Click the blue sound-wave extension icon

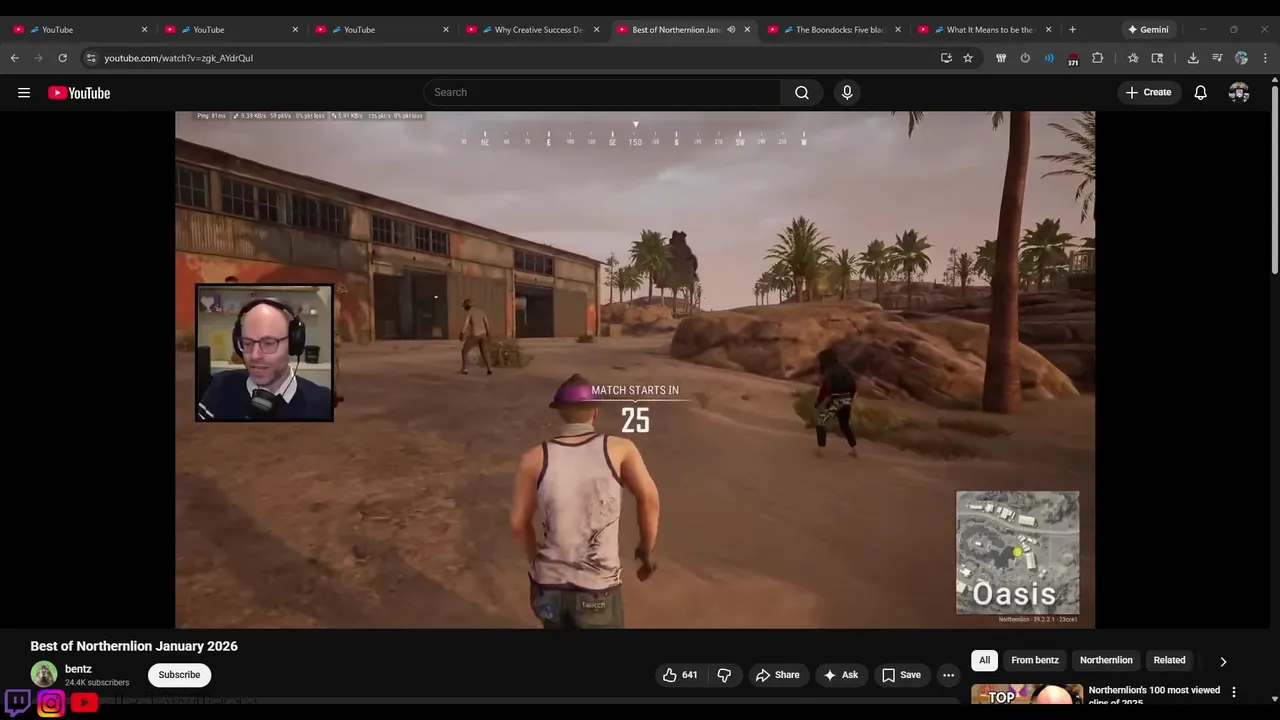coord(1049,58)
